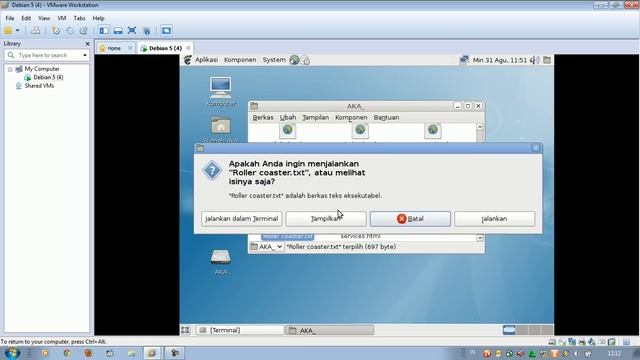
Task: Toggle the console view toolbar icon
Action: pos(166,31)
